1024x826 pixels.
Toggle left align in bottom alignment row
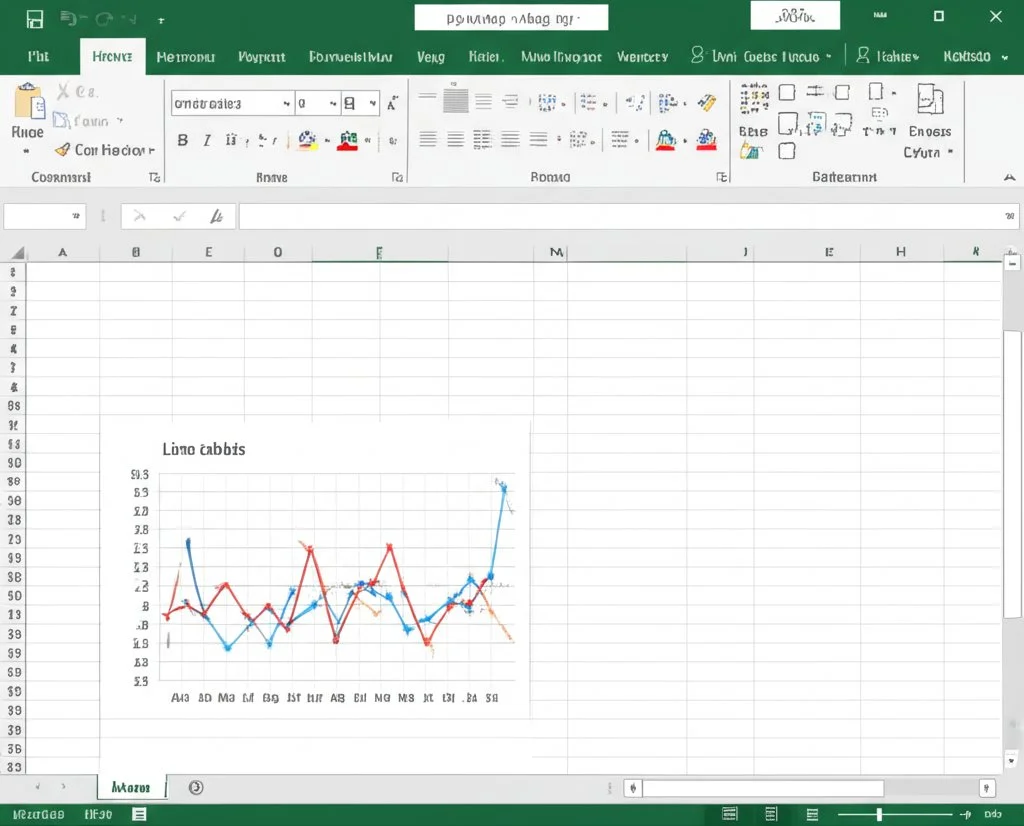pos(428,139)
